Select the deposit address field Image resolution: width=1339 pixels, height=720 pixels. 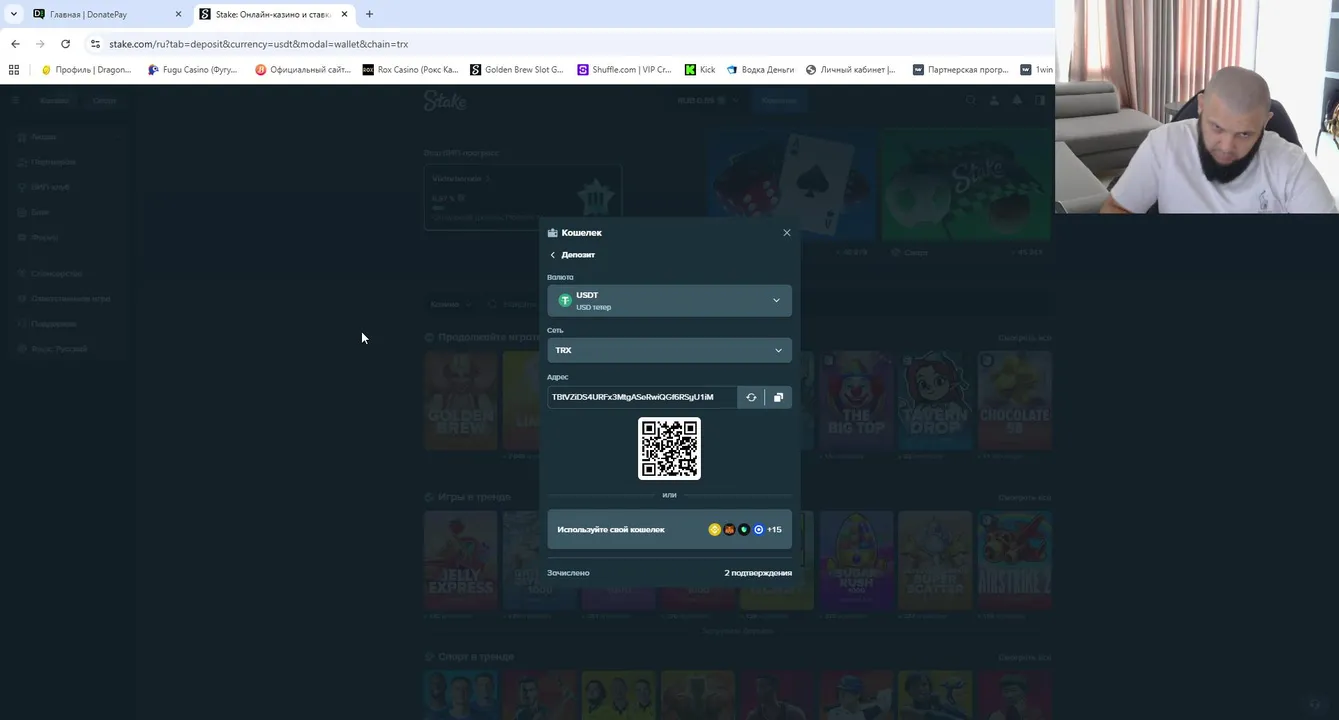(642, 397)
